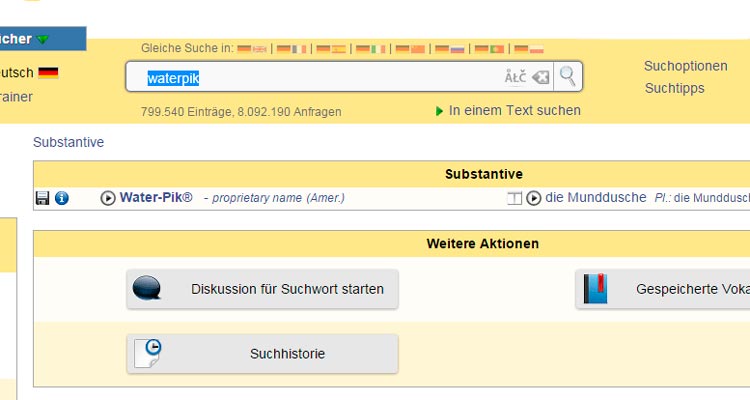
Task: Click the 'In einem Text suchen' link
Action: (x=515, y=111)
